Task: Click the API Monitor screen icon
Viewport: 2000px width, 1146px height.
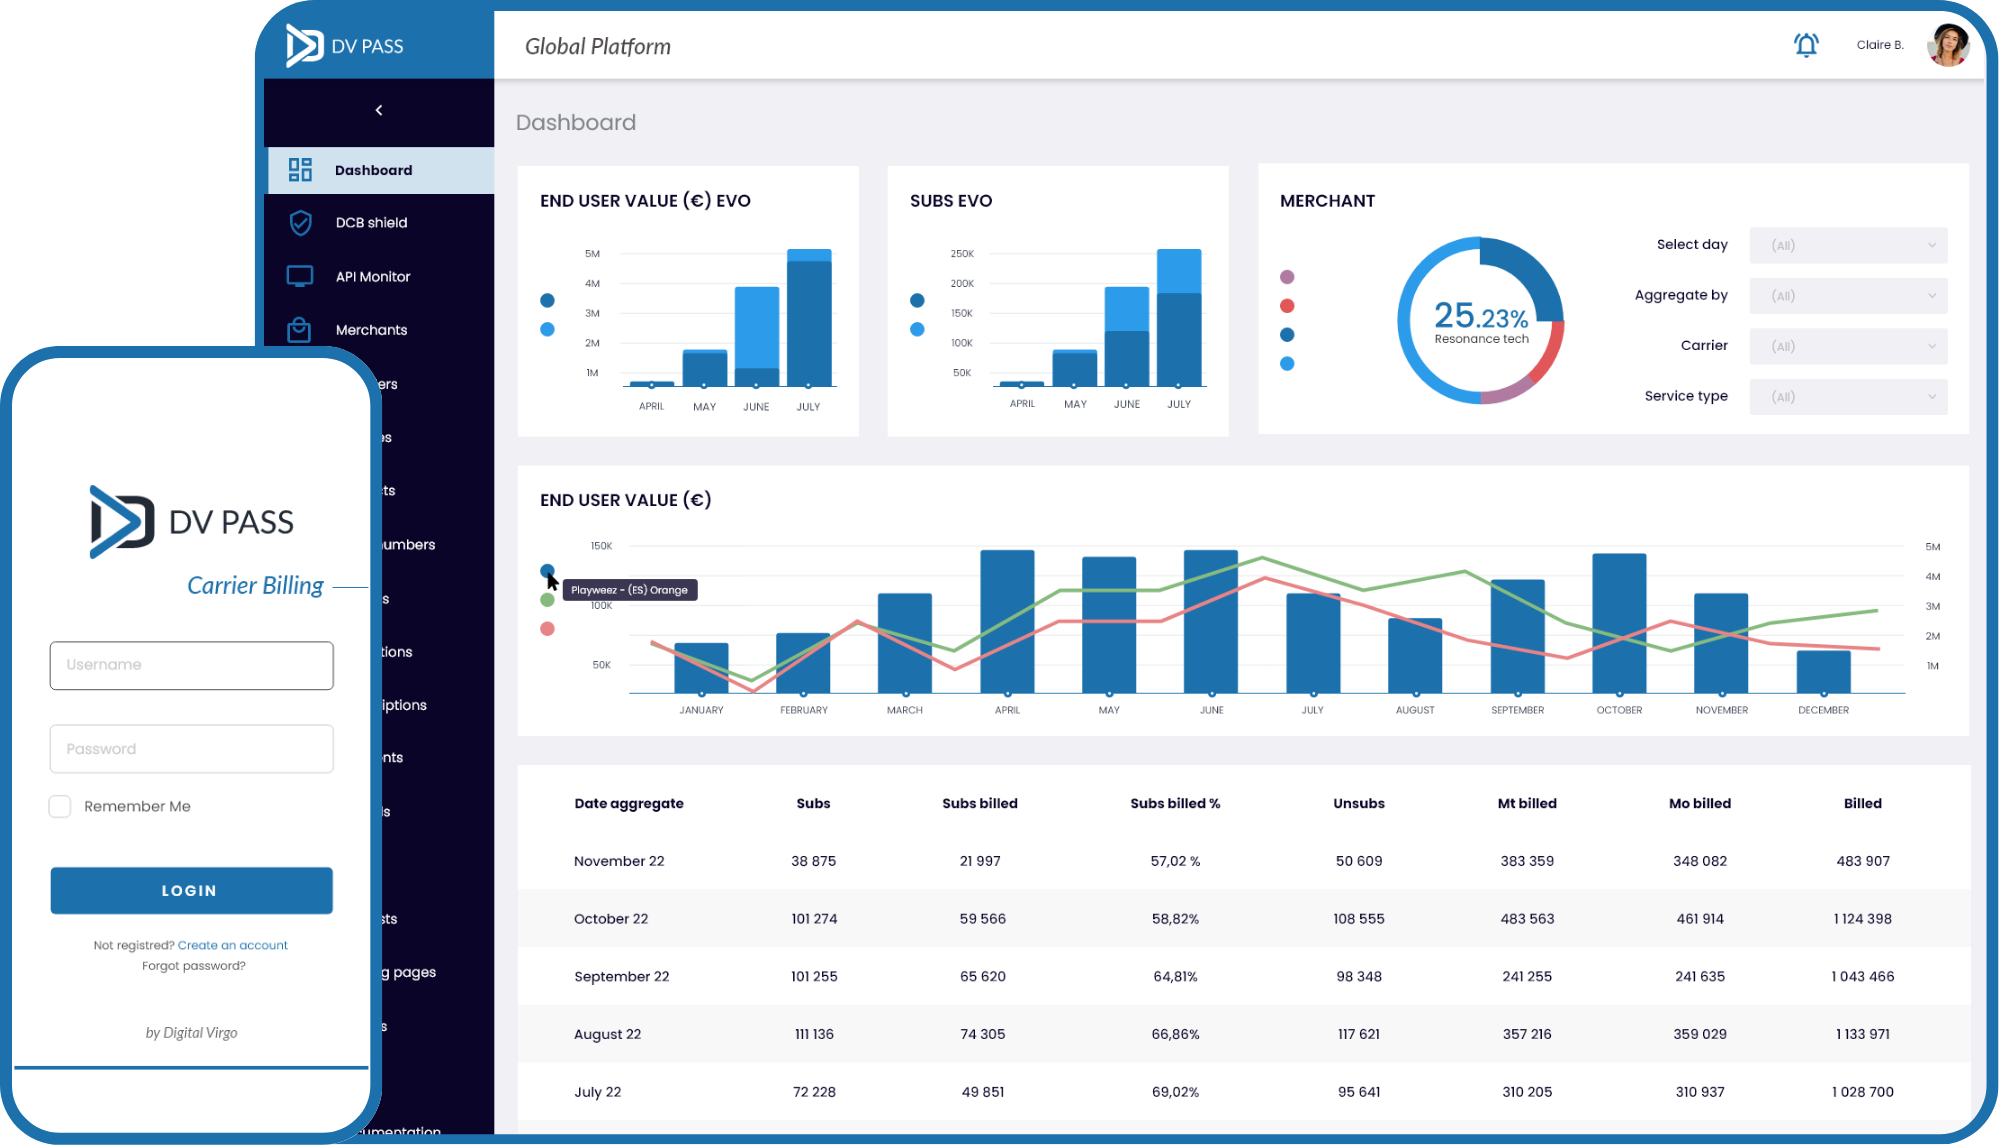Action: click(x=300, y=276)
